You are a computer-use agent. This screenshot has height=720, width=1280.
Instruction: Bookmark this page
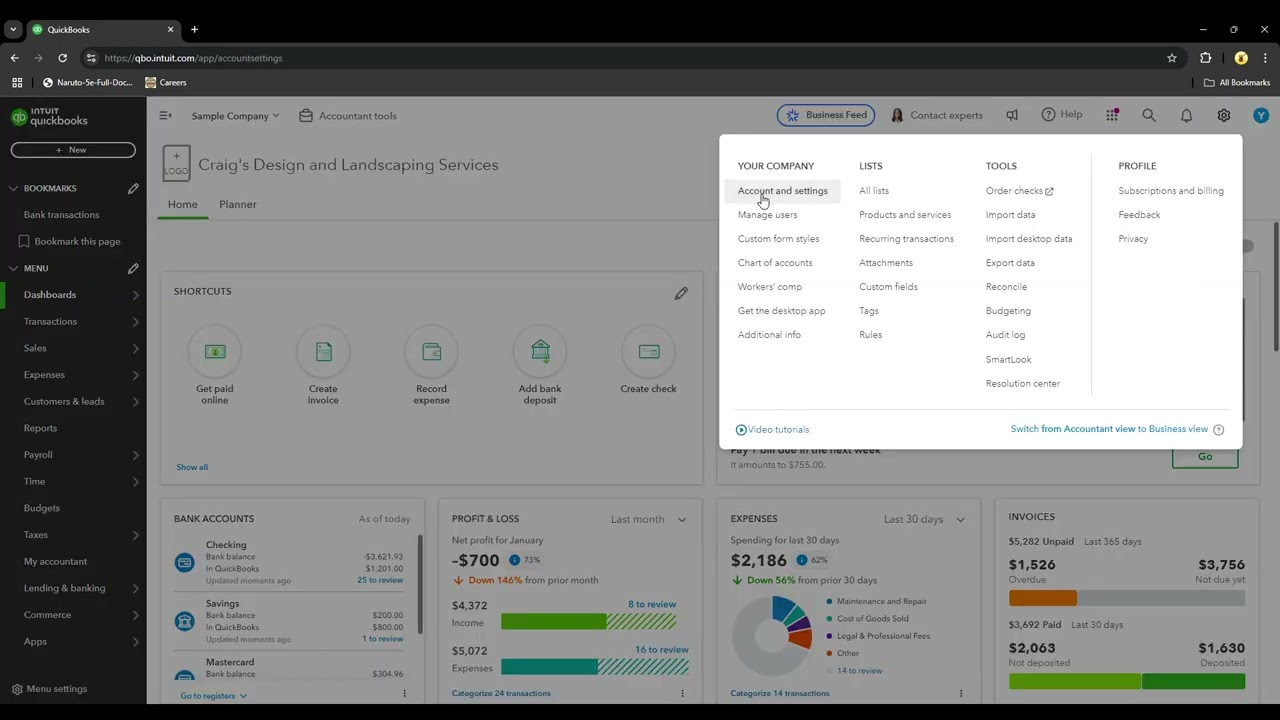click(x=70, y=241)
